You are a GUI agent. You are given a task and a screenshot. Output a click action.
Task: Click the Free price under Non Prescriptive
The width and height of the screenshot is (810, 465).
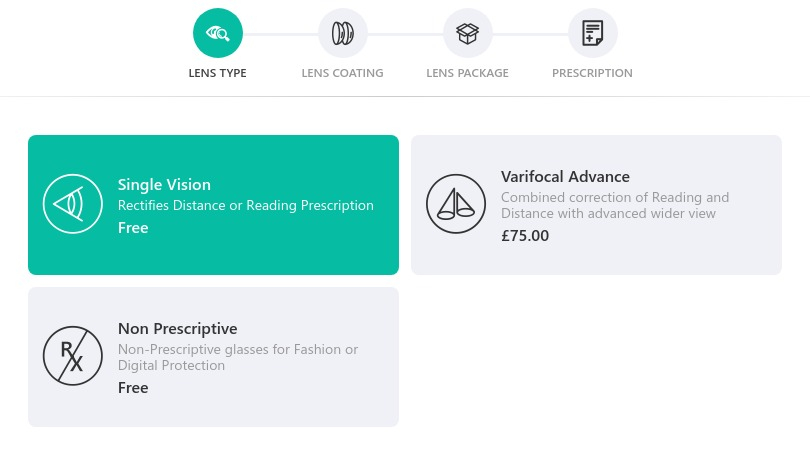click(133, 388)
